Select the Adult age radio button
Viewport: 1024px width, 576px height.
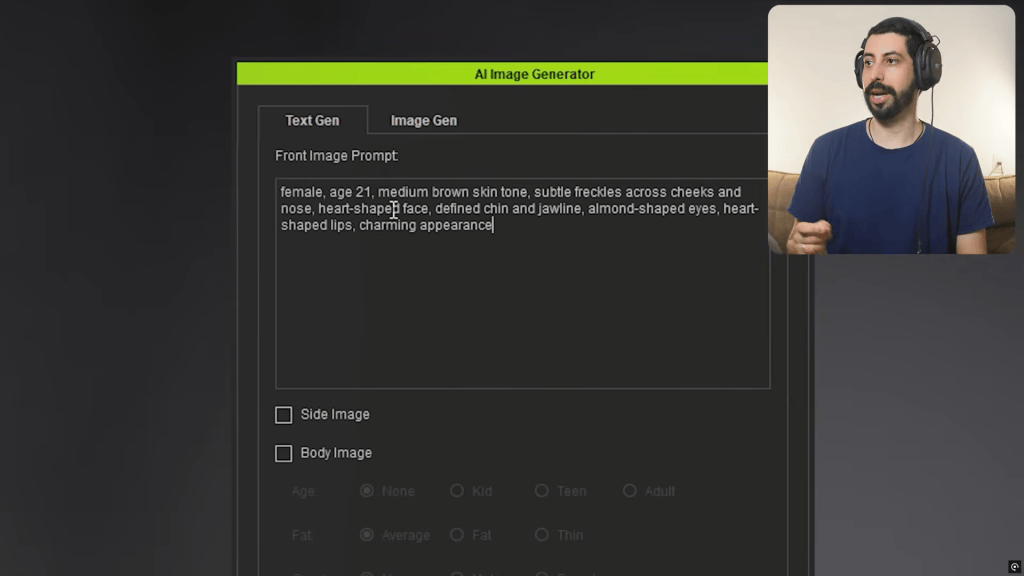coord(630,490)
